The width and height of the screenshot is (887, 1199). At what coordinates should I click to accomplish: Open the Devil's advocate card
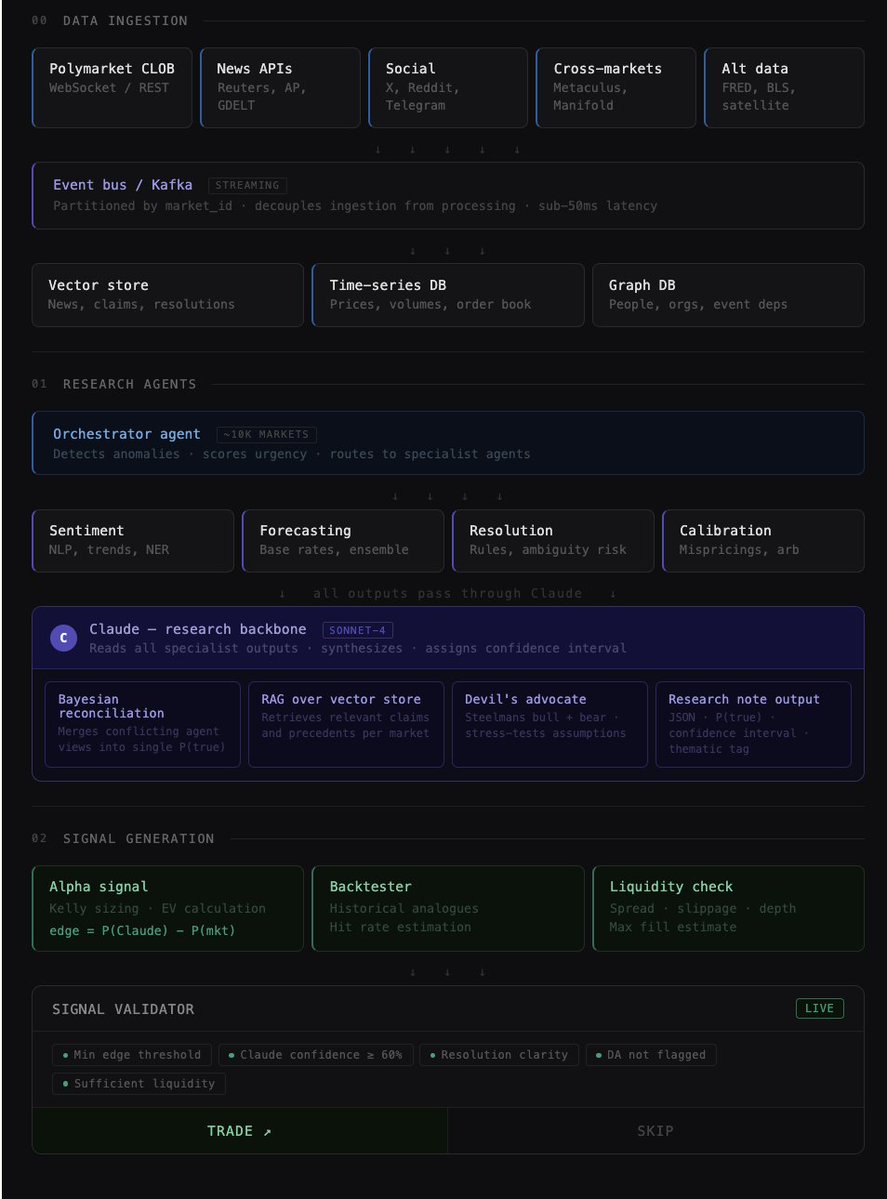pos(549,724)
